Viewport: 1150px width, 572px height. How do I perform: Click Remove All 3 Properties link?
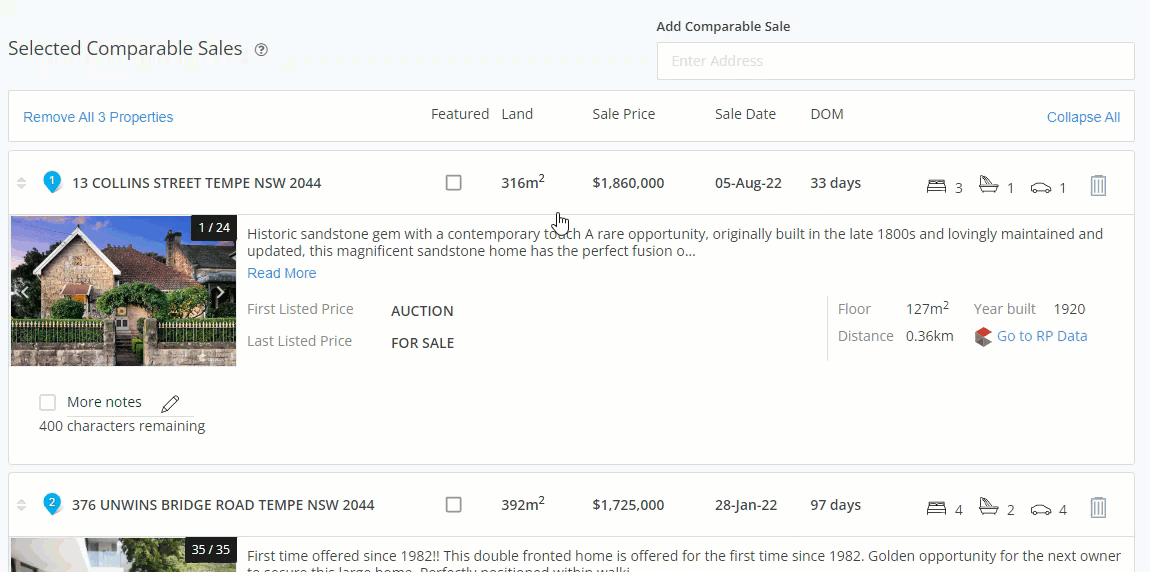click(x=98, y=117)
